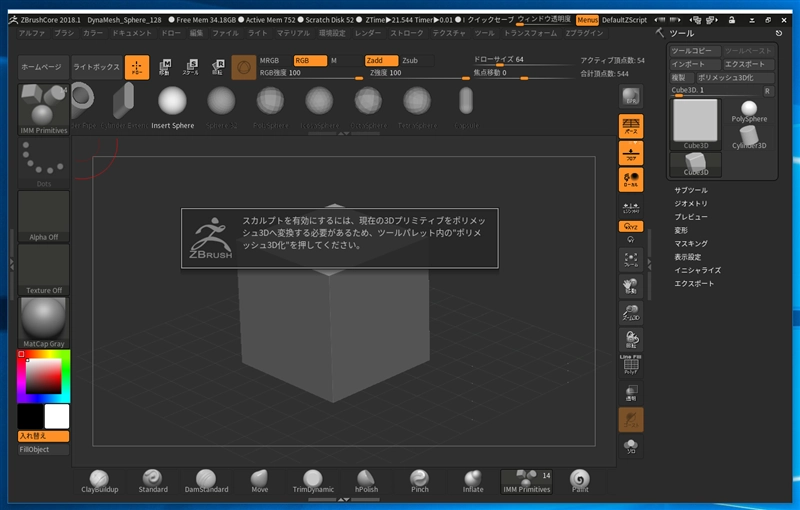Choose the Insert Sphere mesh

tap(172, 107)
